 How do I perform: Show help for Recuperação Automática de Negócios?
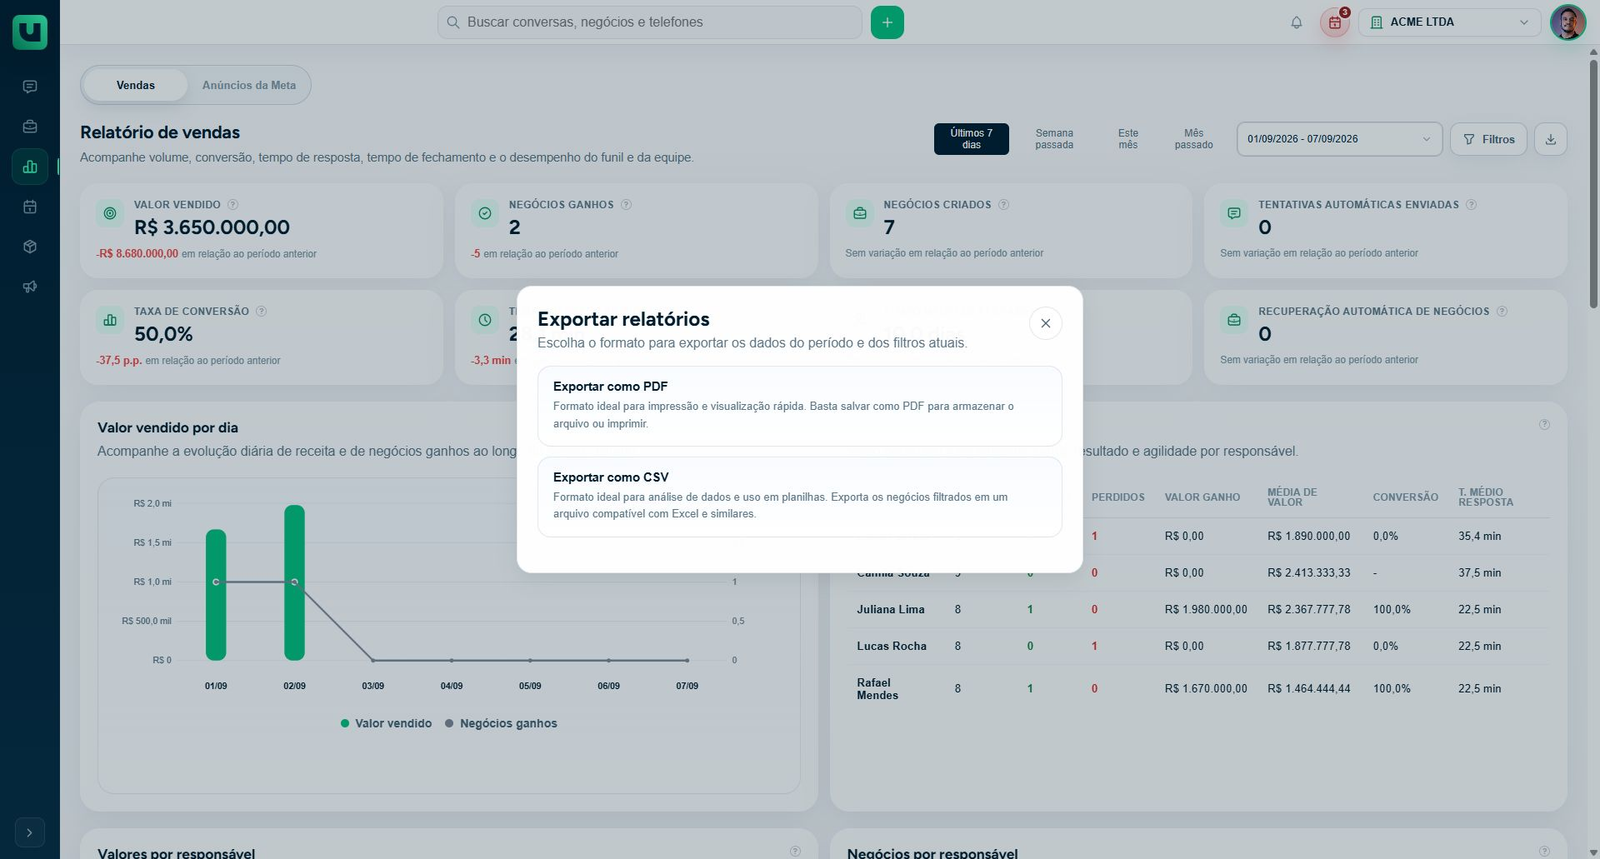(1502, 311)
